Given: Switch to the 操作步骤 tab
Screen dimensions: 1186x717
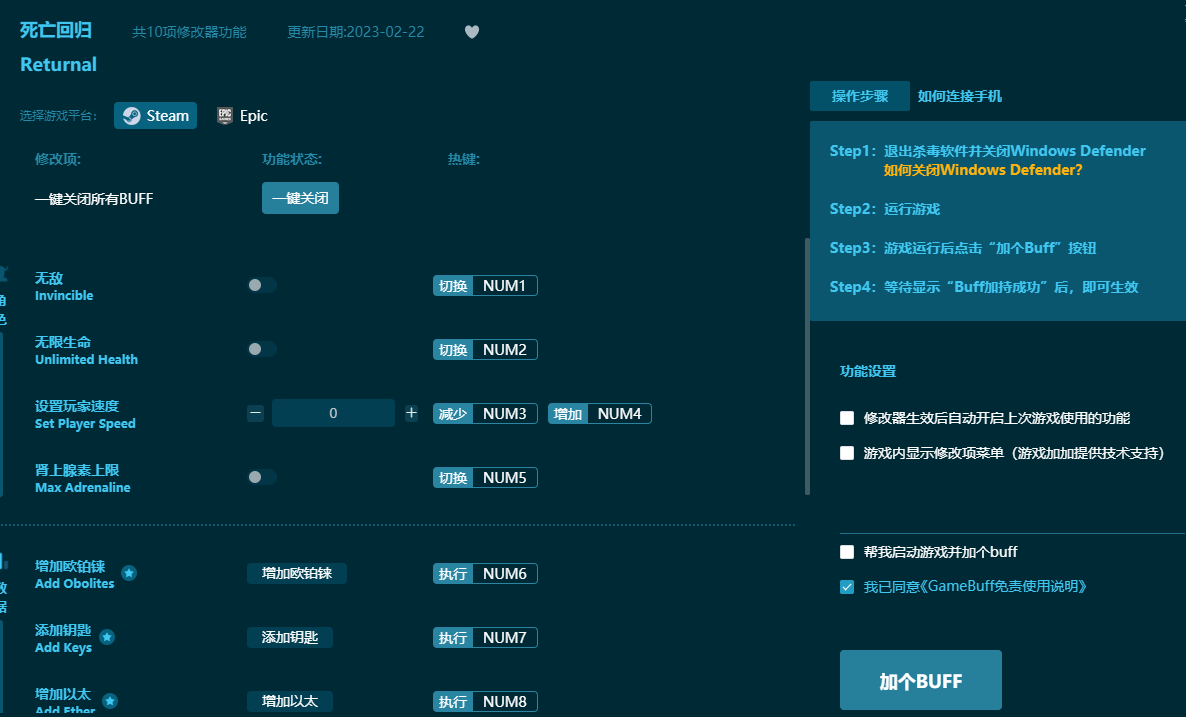Looking at the screenshot, I should click(x=859, y=96).
